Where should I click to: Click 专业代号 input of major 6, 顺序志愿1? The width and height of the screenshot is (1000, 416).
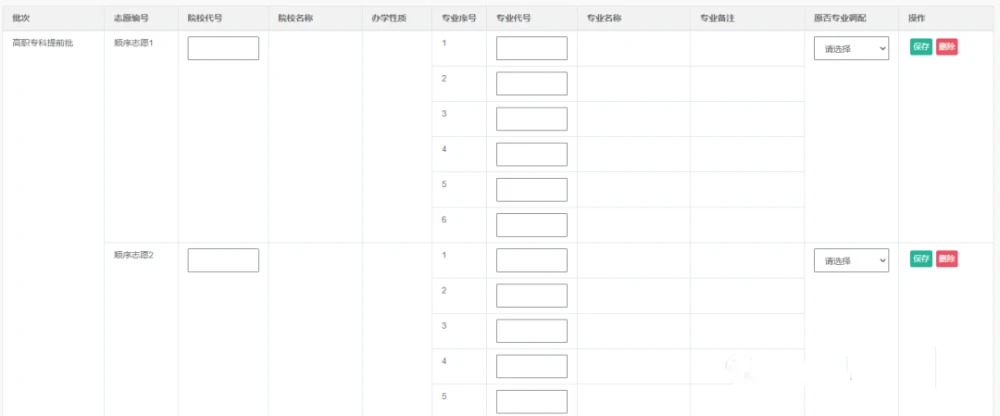tap(531, 225)
